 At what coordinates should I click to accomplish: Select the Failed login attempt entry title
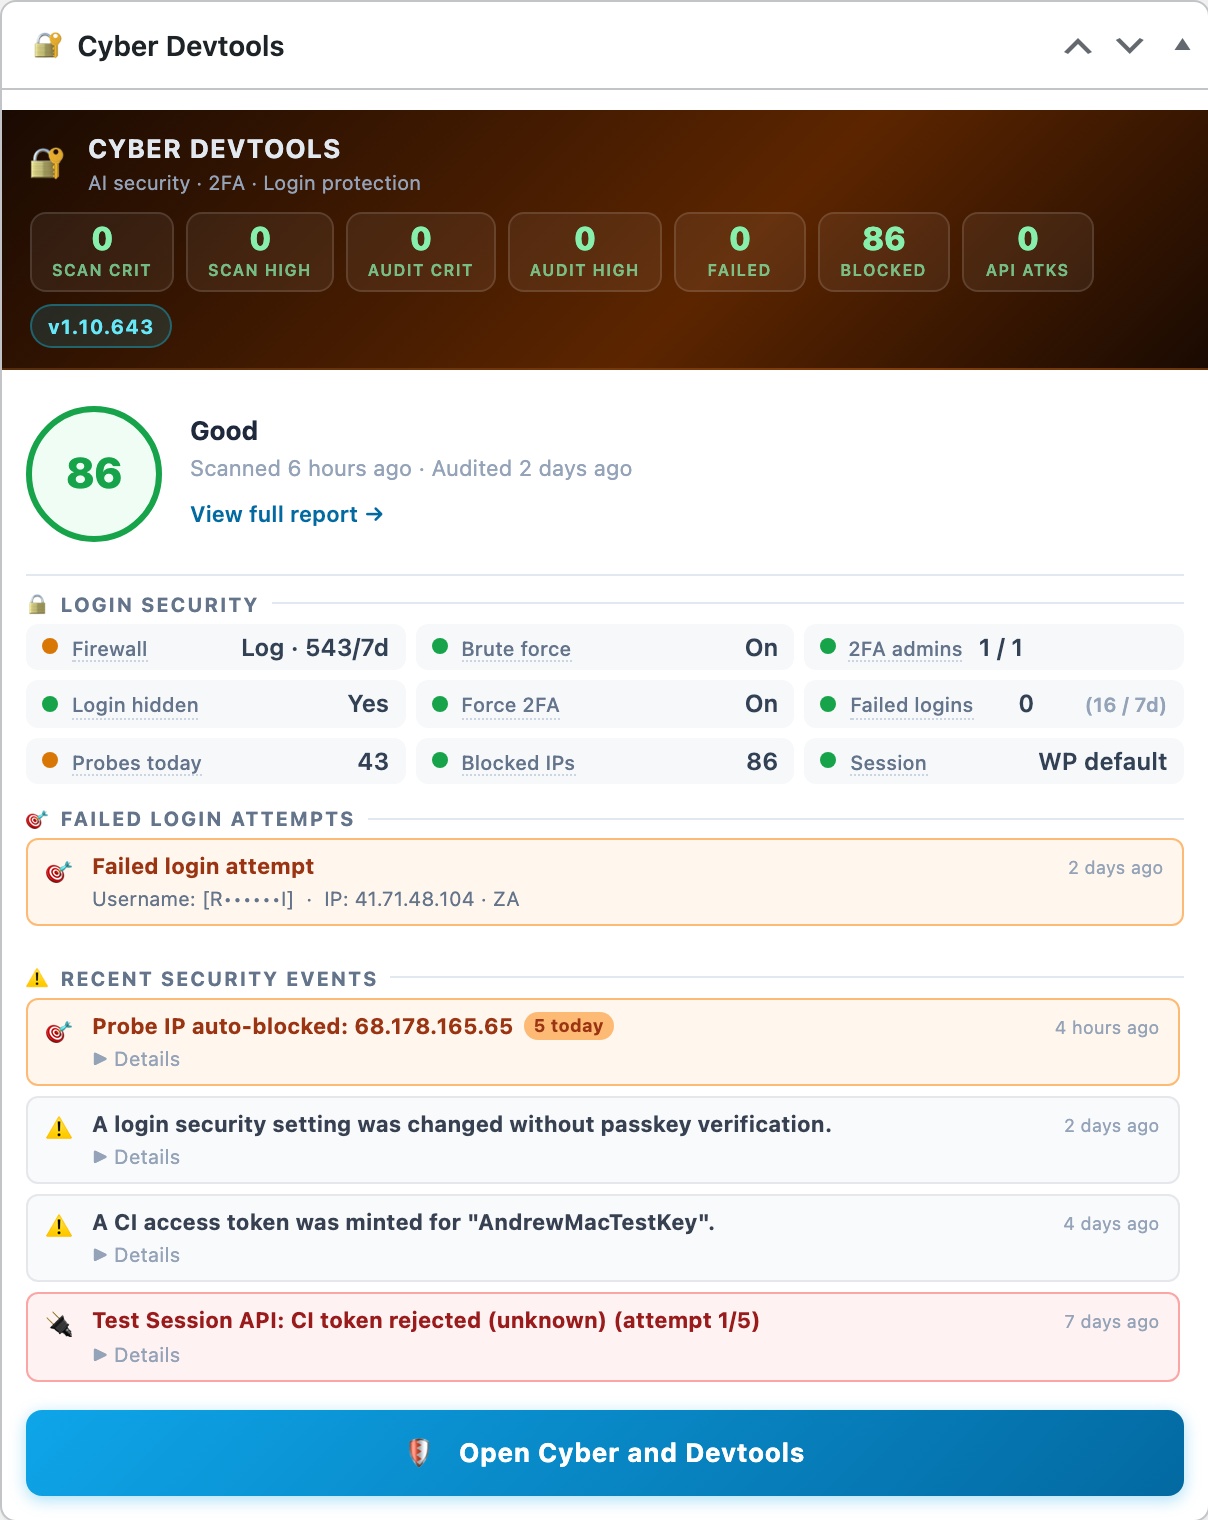(203, 866)
